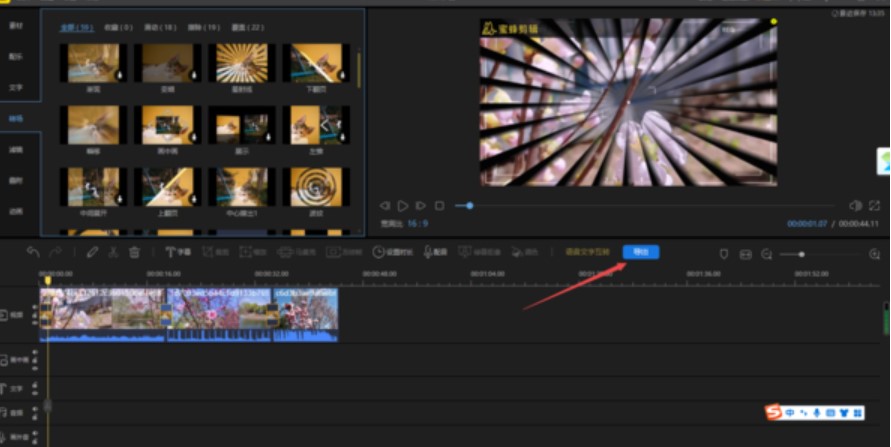Delete the selected clip with the trash icon

point(134,253)
